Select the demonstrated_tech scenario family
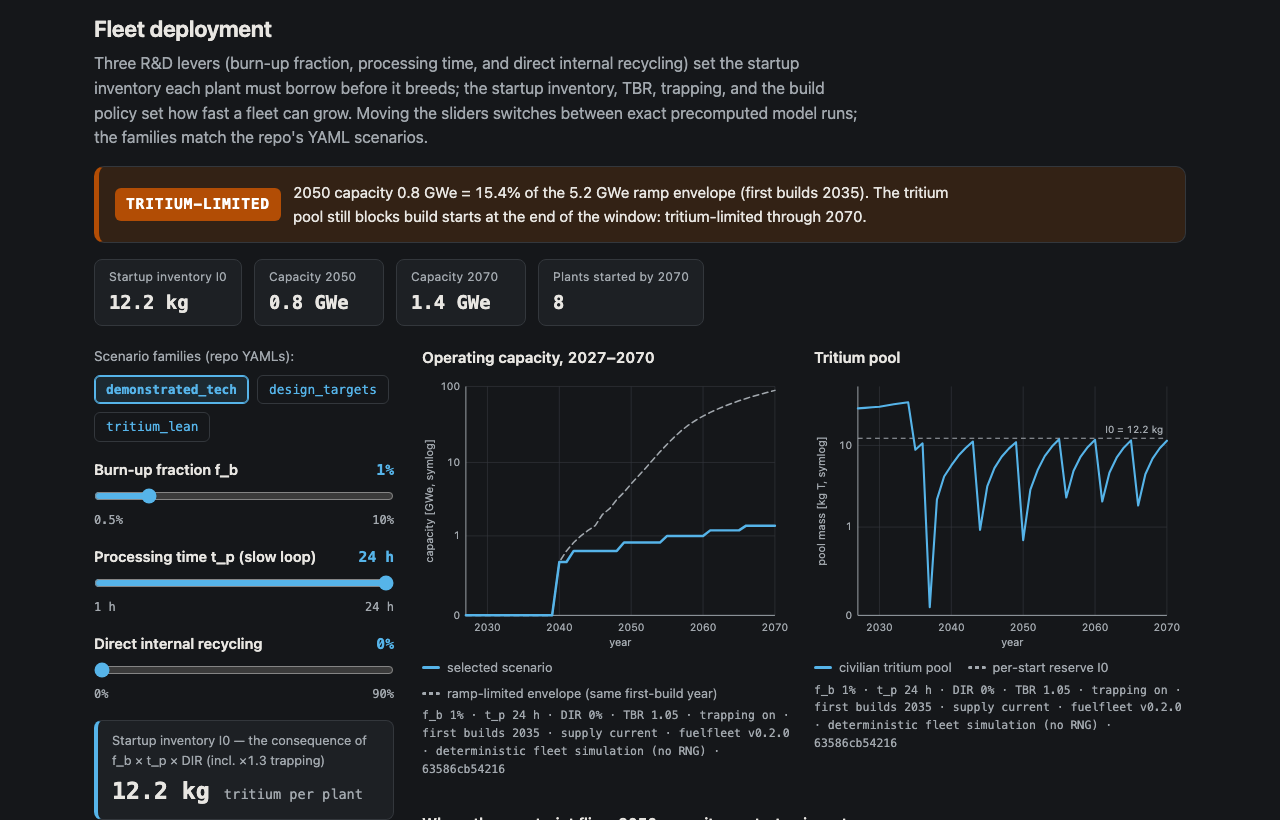 pyautogui.click(x=171, y=389)
